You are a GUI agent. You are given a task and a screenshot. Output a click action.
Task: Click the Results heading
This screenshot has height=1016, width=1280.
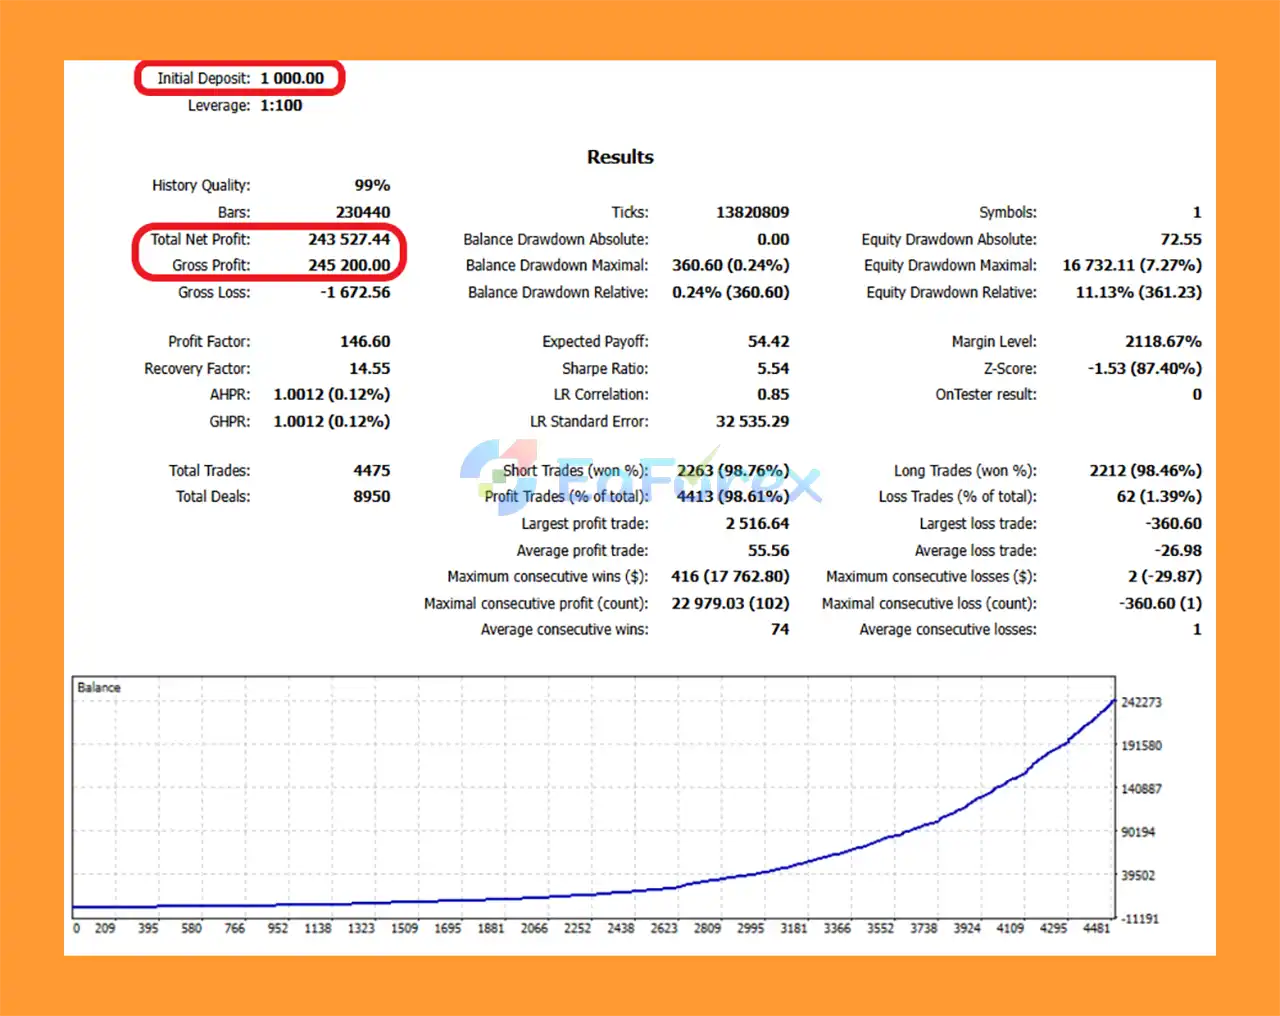pos(619,157)
